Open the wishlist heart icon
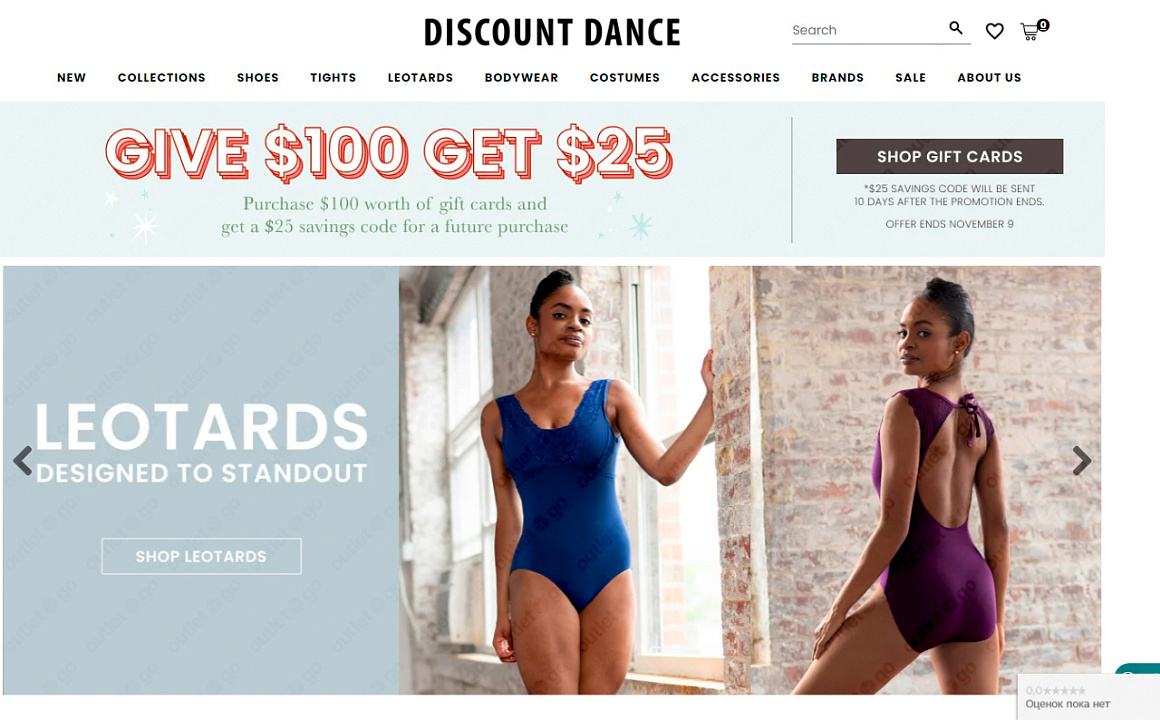Image resolution: width=1160 pixels, height=720 pixels. click(994, 31)
